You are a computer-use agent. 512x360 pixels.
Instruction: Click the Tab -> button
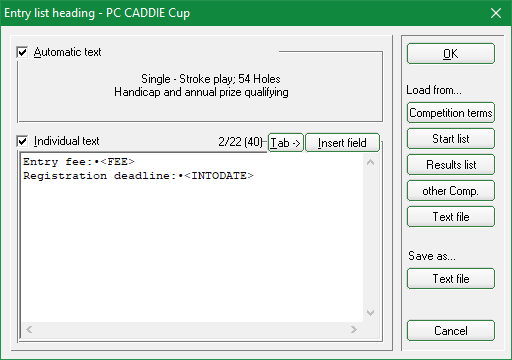[x=286, y=143]
